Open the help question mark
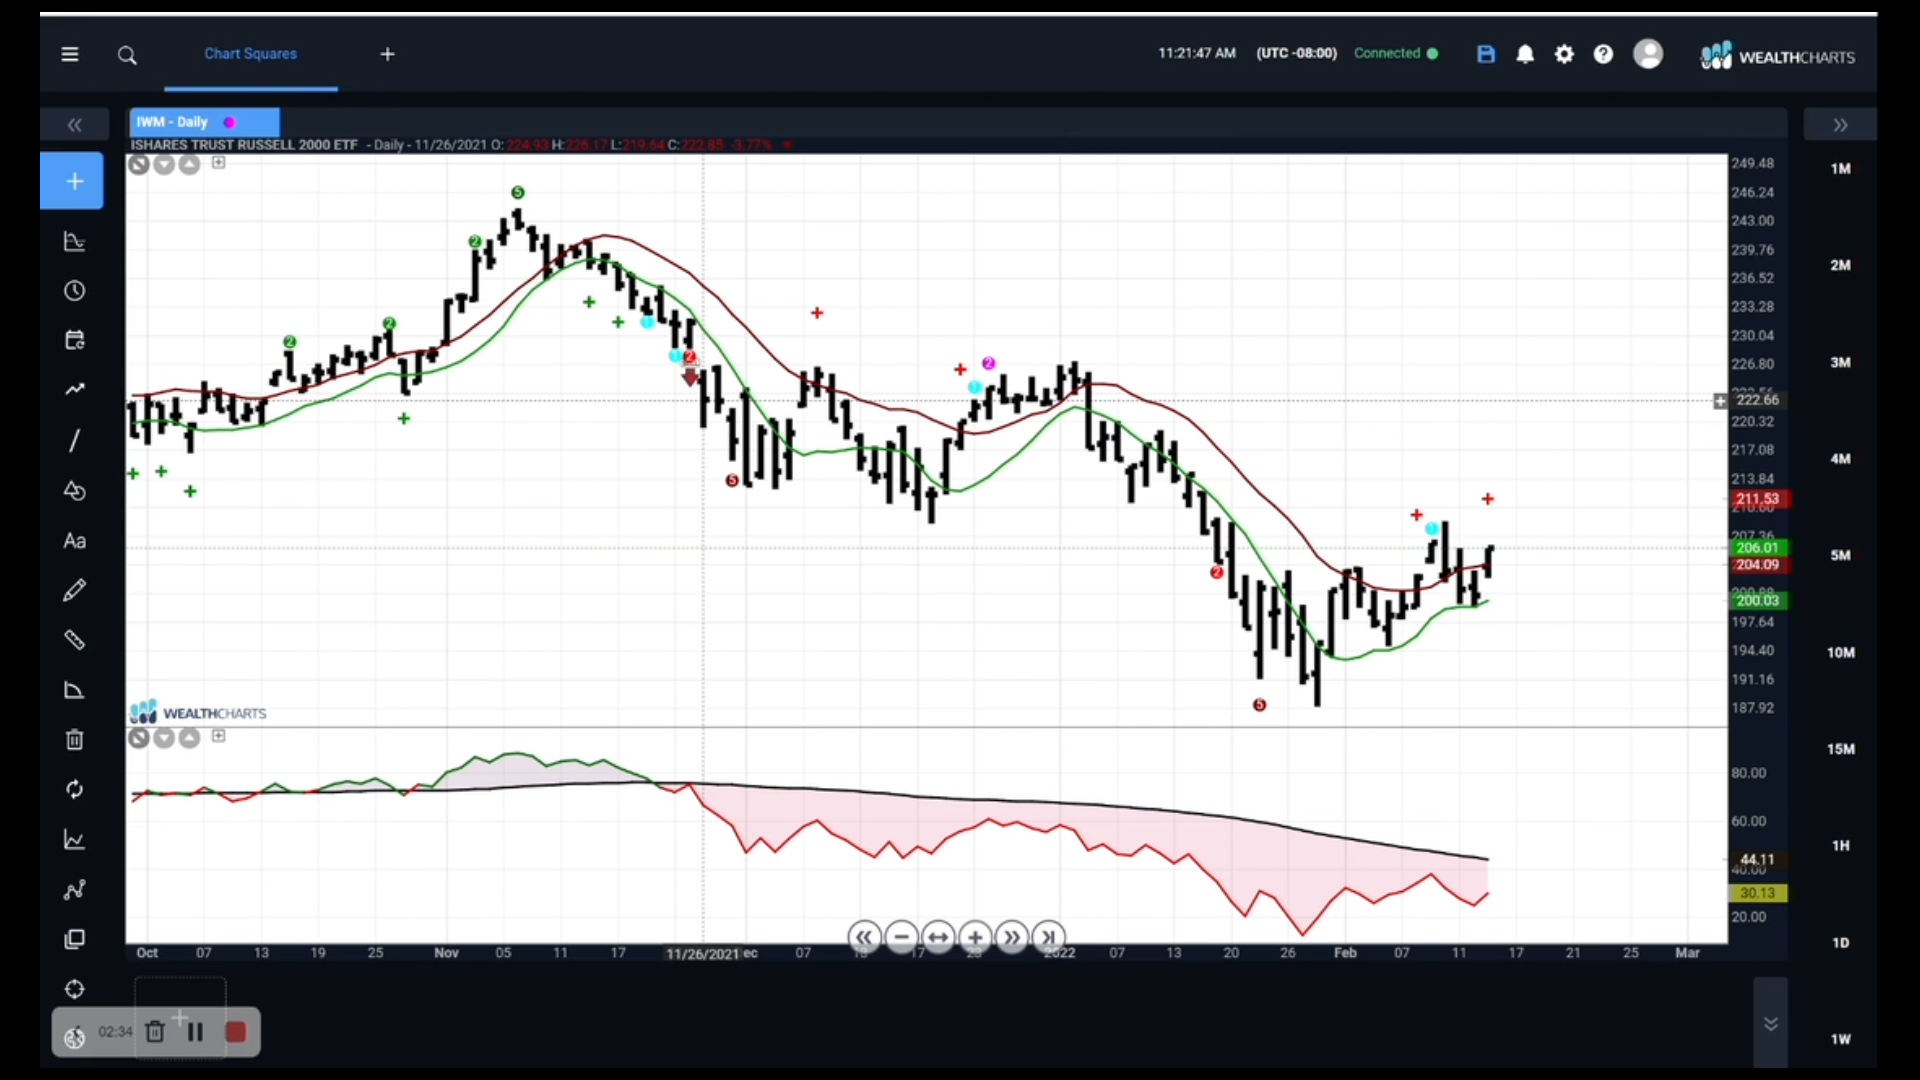This screenshot has width=1920, height=1080. [1603, 54]
